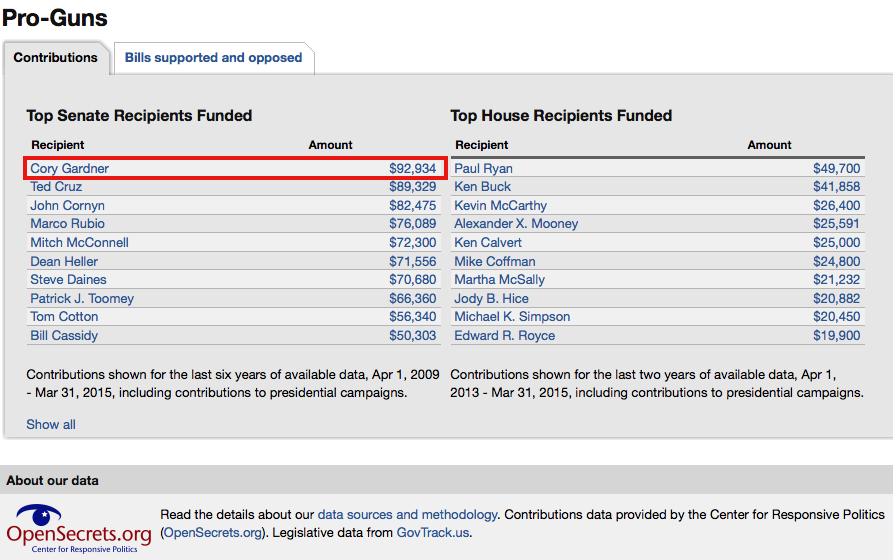This screenshot has width=893, height=560.
Task: Click the $70,680 amount for Steve Daines
Action: click(412, 280)
